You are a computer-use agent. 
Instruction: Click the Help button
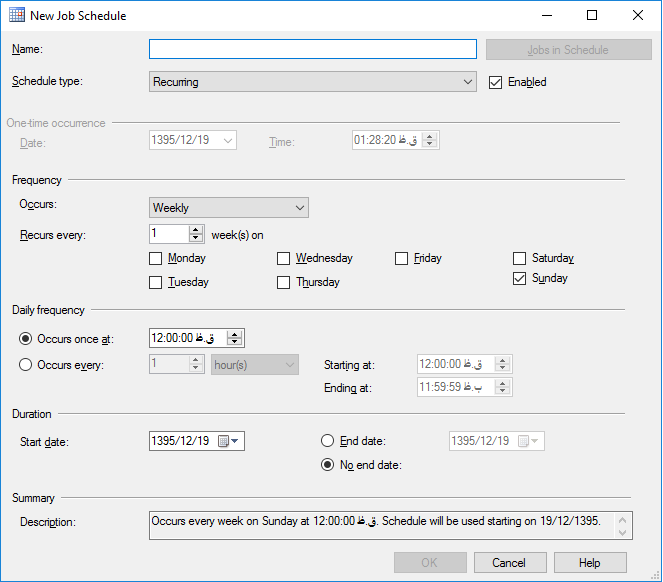590,562
